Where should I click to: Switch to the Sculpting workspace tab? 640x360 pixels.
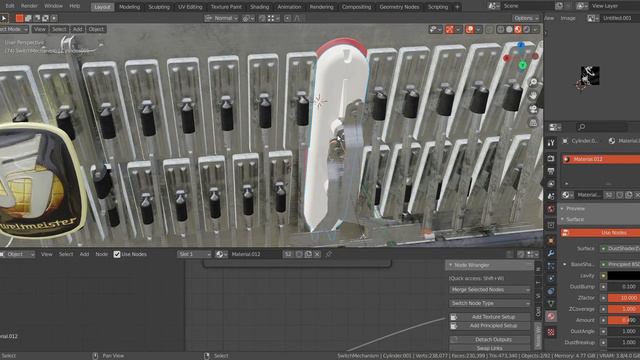tap(159, 7)
